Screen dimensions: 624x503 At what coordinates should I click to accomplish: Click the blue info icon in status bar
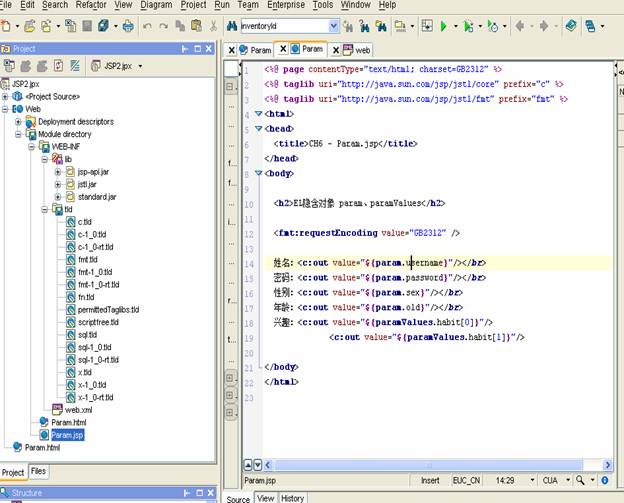(605, 480)
